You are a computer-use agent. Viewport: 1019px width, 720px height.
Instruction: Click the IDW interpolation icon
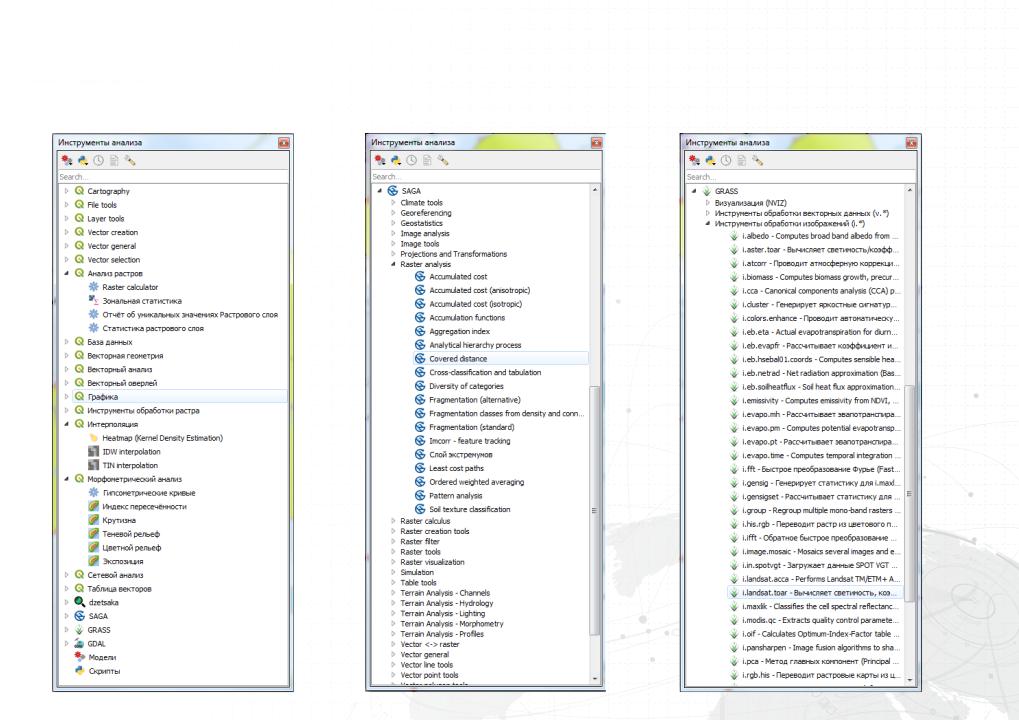[x=94, y=451]
